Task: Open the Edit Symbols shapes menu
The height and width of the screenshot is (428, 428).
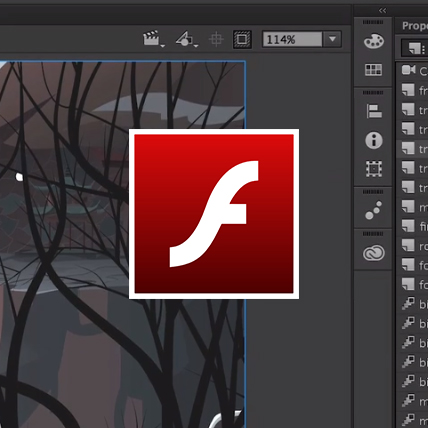Action: pos(186,39)
